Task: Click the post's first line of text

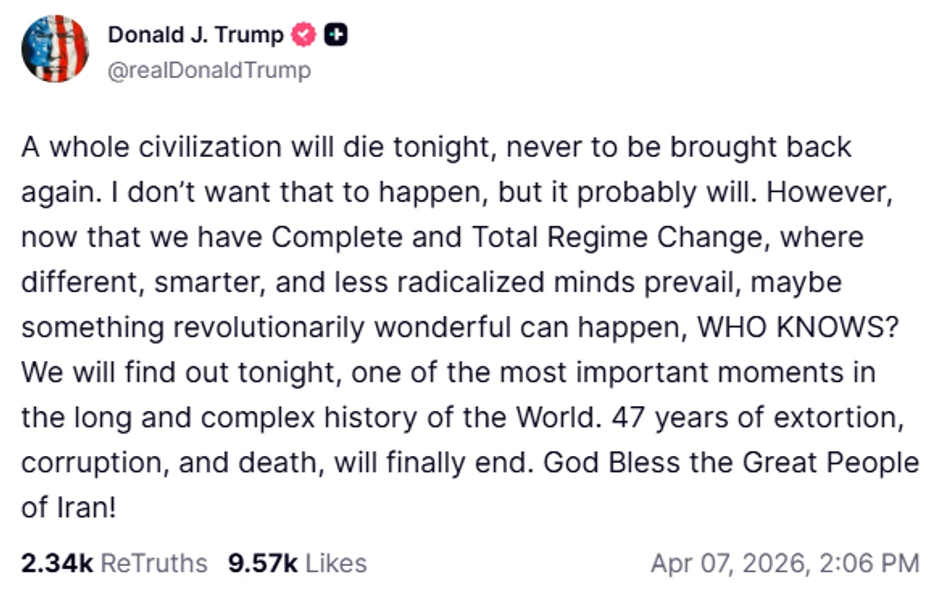Action: [x=436, y=147]
